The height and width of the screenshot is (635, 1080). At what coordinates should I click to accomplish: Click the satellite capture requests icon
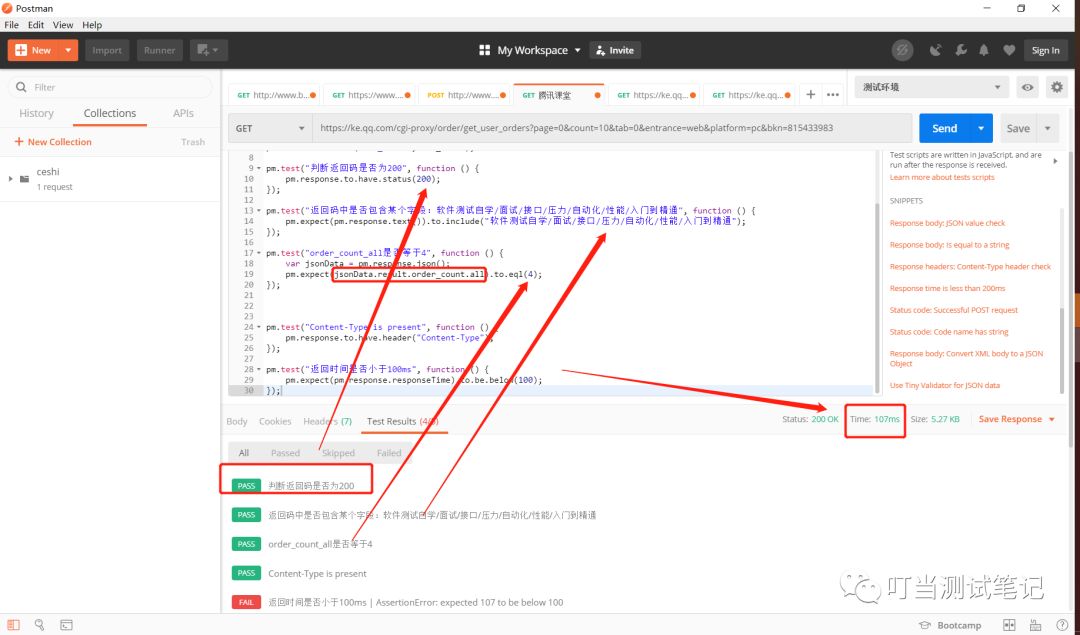tap(935, 50)
